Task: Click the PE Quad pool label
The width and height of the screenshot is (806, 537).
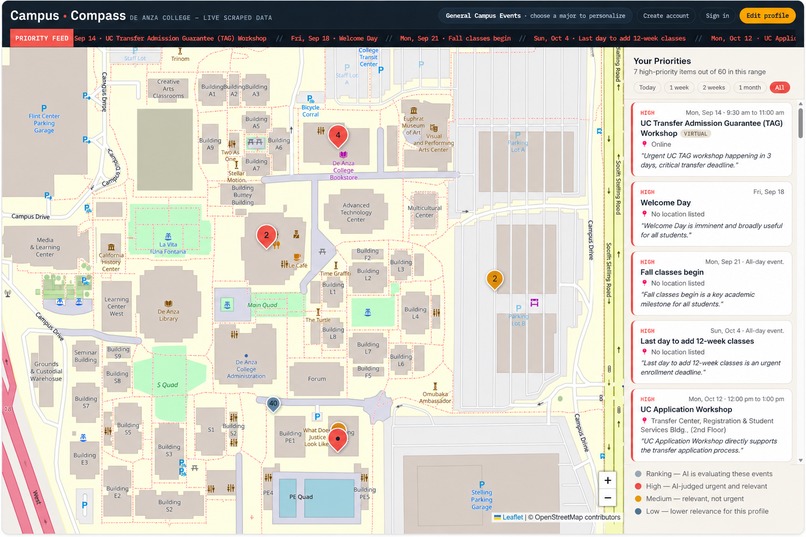Action: (301, 497)
